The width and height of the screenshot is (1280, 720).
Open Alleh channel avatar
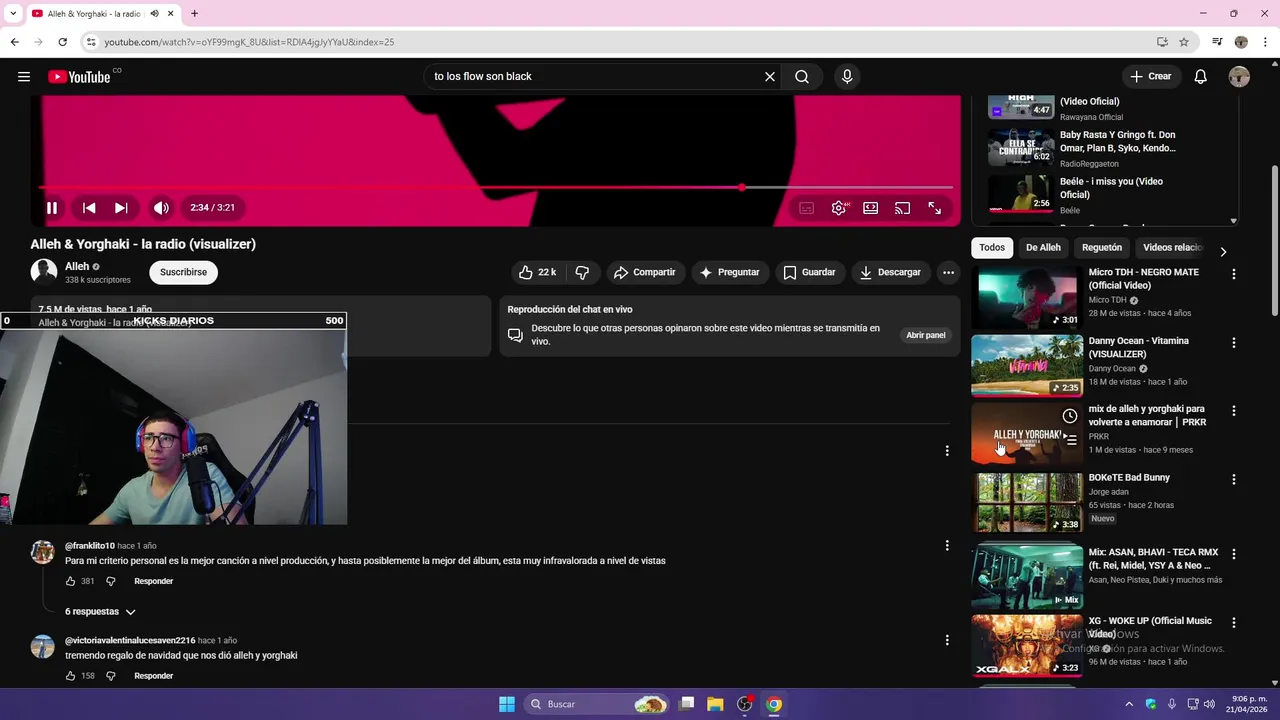tap(44, 272)
